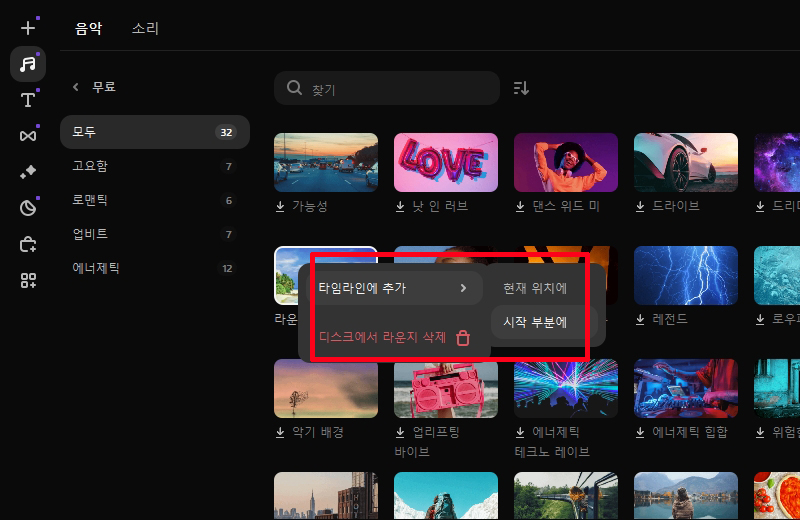Go back using arrow beside 무료

pos(76,87)
